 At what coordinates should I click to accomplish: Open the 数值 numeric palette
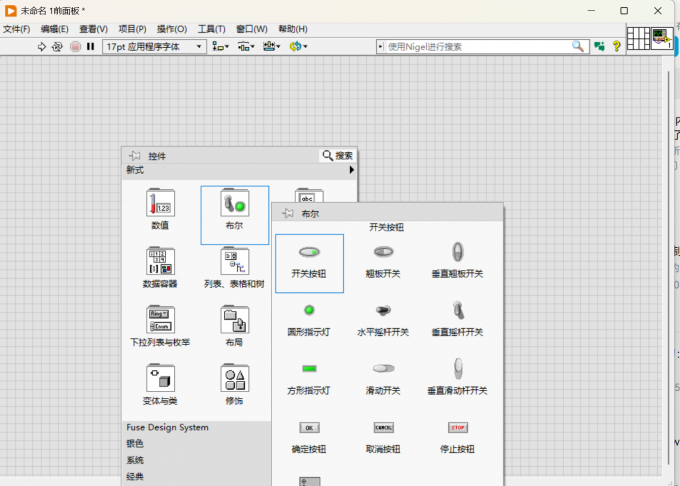coord(160,209)
